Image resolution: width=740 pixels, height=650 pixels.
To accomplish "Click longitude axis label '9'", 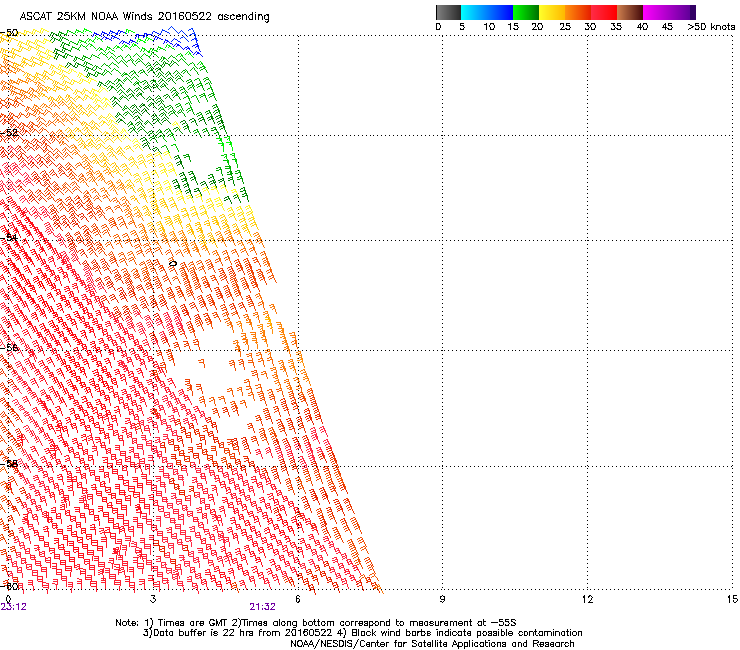I will 442,599.
